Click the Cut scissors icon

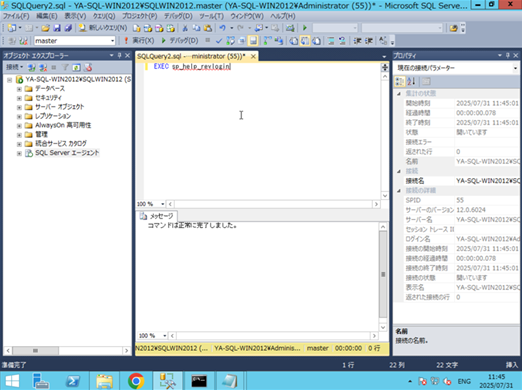(x=185, y=28)
